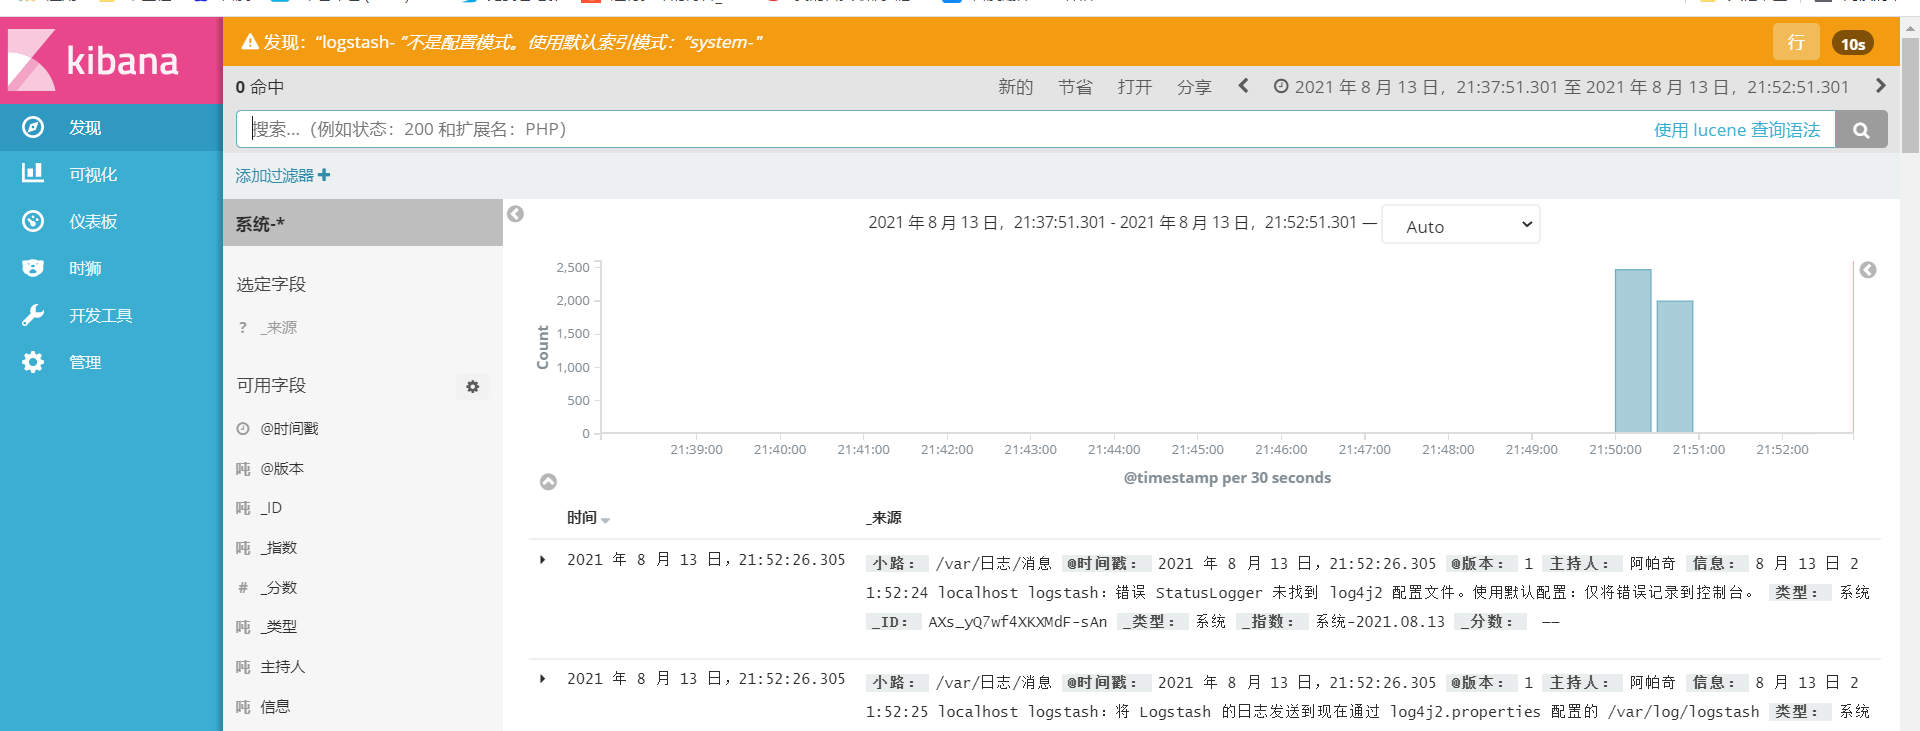Click the tall histogram bar near 21:50:00
The width and height of the screenshot is (1920, 731).
pyautogui.click(x=1633, y=351)
